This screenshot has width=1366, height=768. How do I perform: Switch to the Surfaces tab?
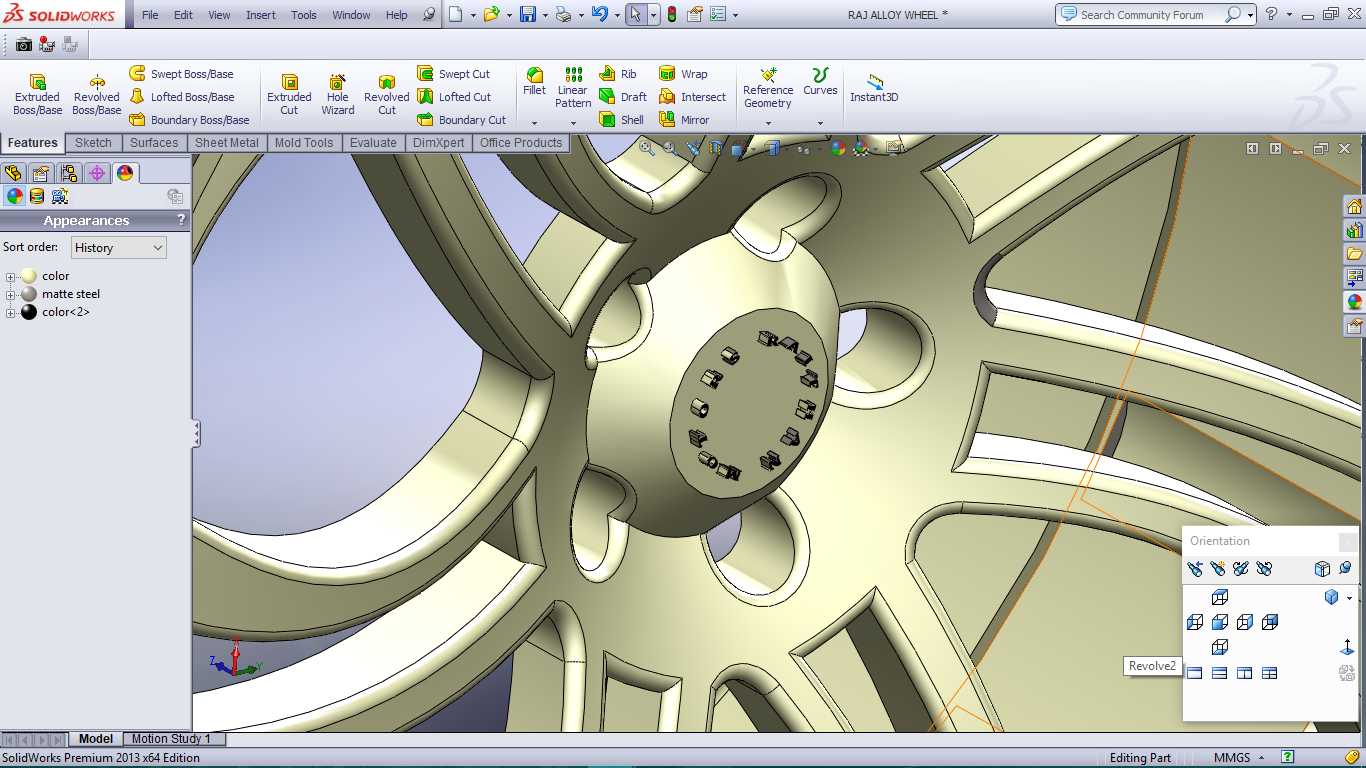154,143
